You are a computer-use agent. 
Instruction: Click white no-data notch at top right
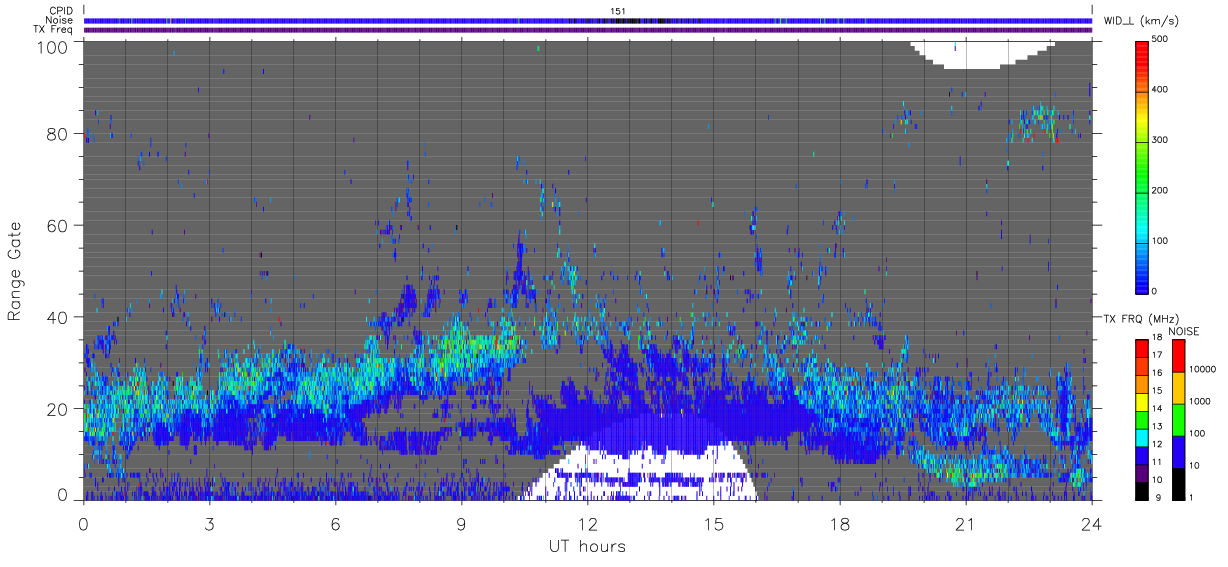985,55
